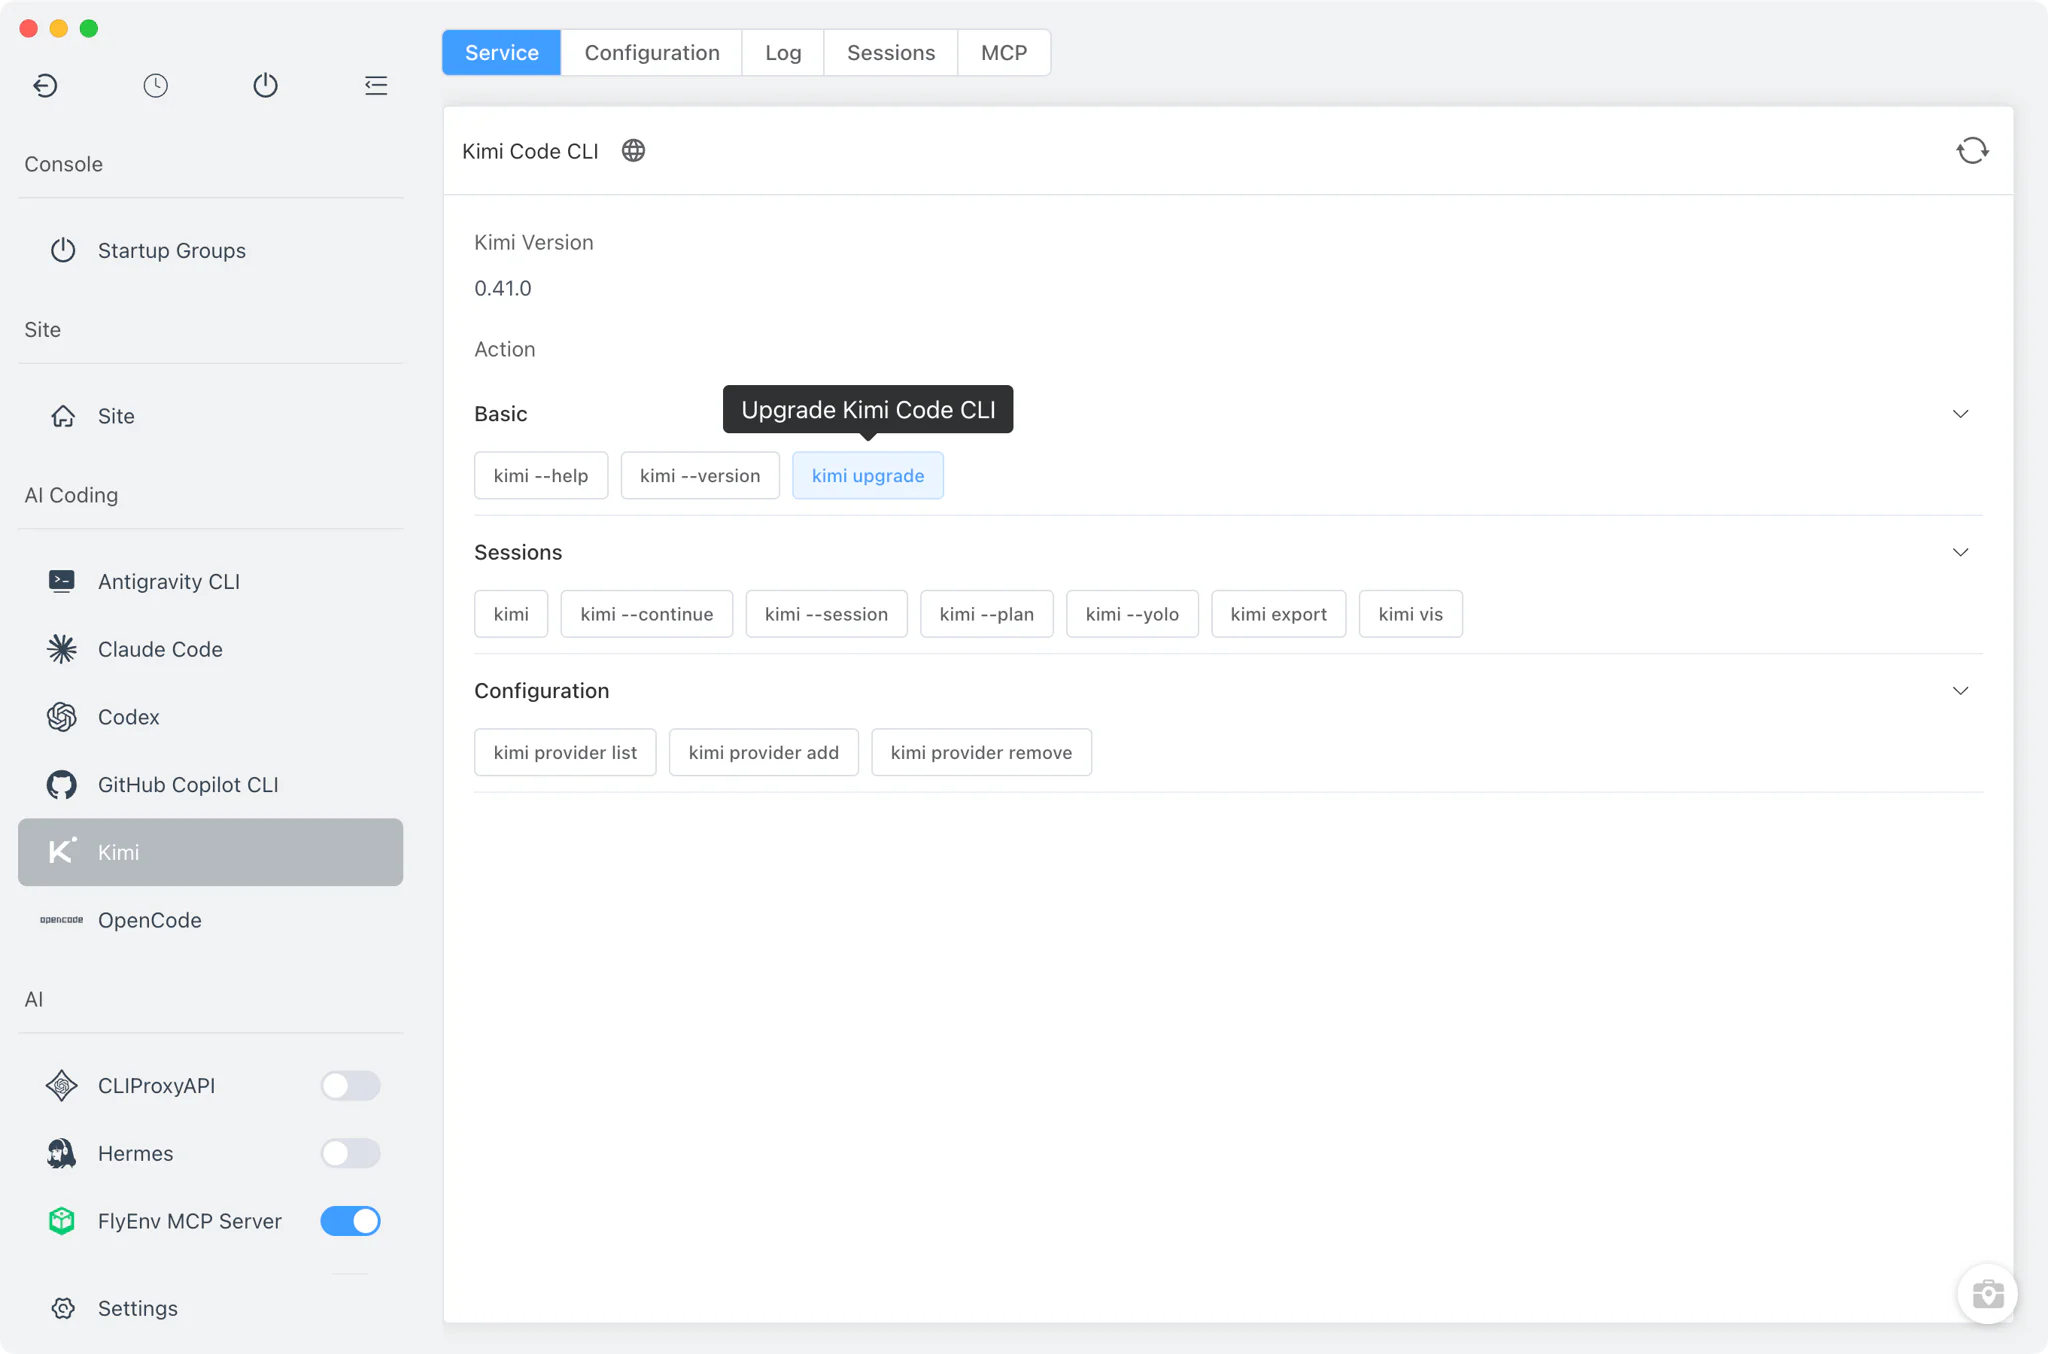Switch to the Log tab
This screenshot has width=2048, height=1354.
[783, 53]
